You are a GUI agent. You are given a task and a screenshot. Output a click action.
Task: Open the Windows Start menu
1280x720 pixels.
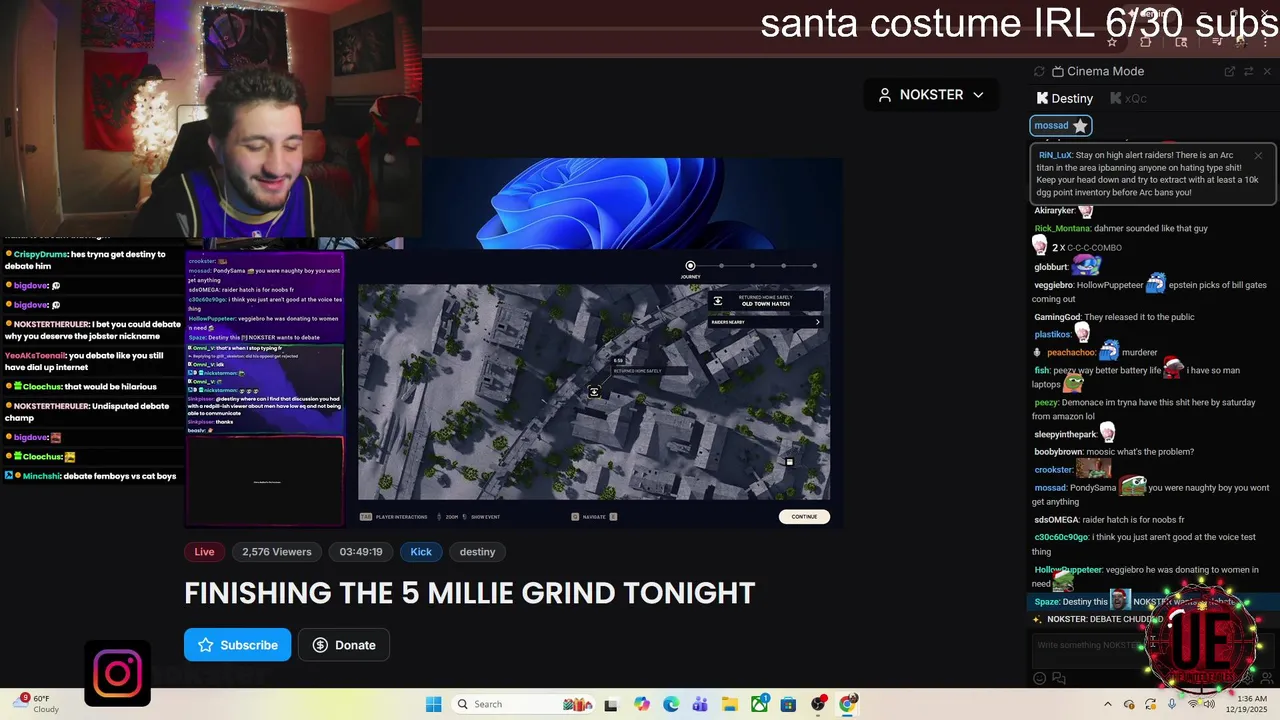433,704
